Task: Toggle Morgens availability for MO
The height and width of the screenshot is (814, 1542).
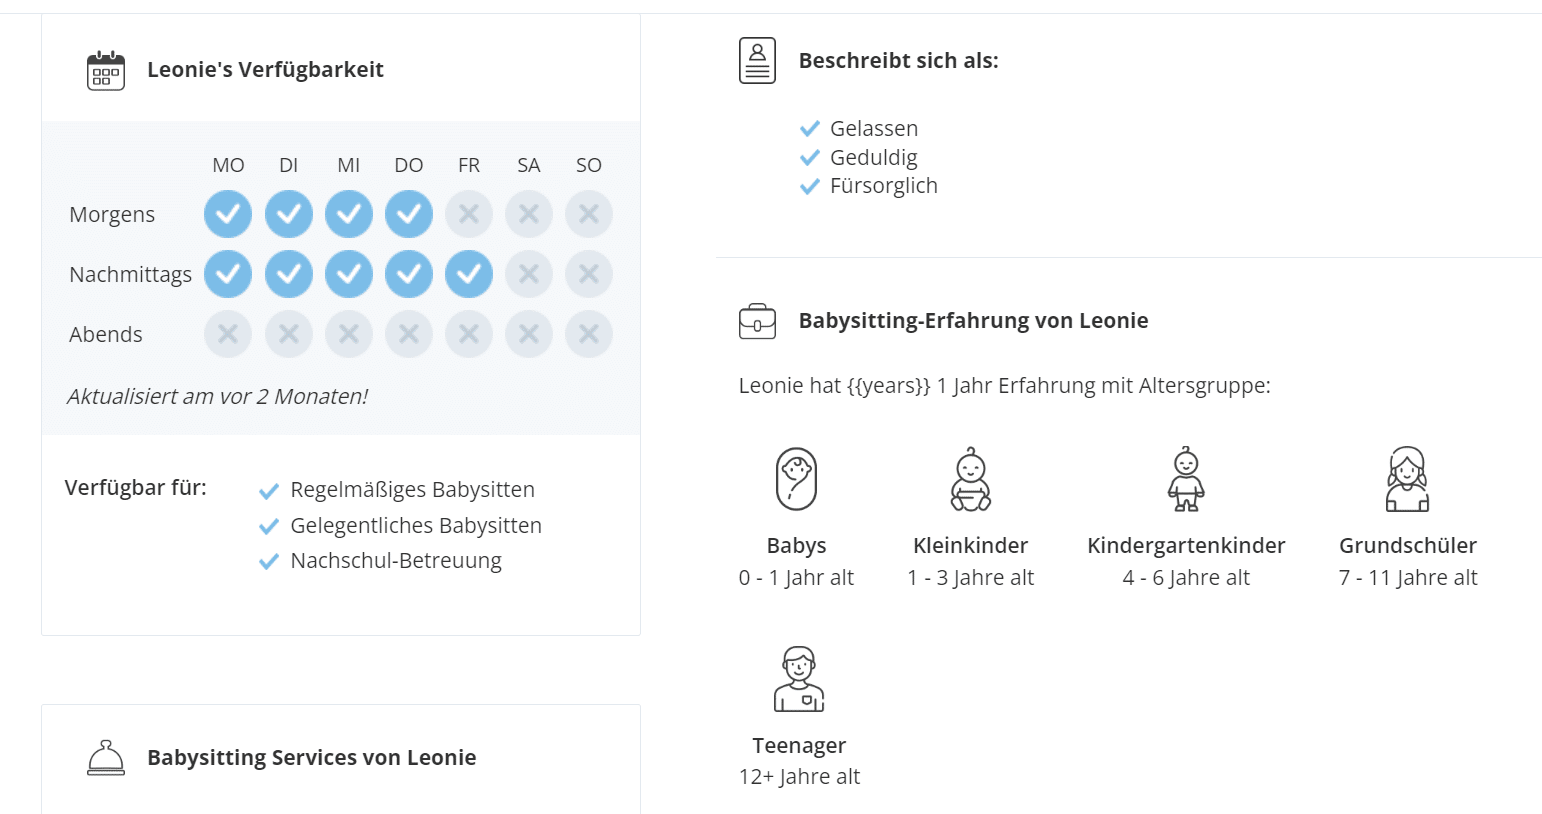Action: click(x=228, y=214)
